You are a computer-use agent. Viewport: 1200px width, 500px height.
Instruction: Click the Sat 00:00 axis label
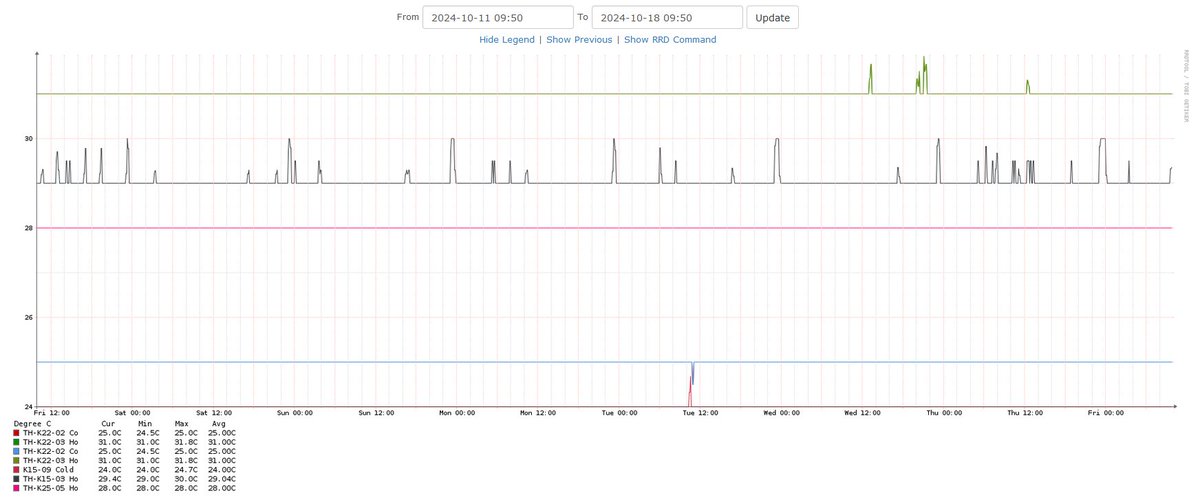pyautogui.click(x=132, y=412)
